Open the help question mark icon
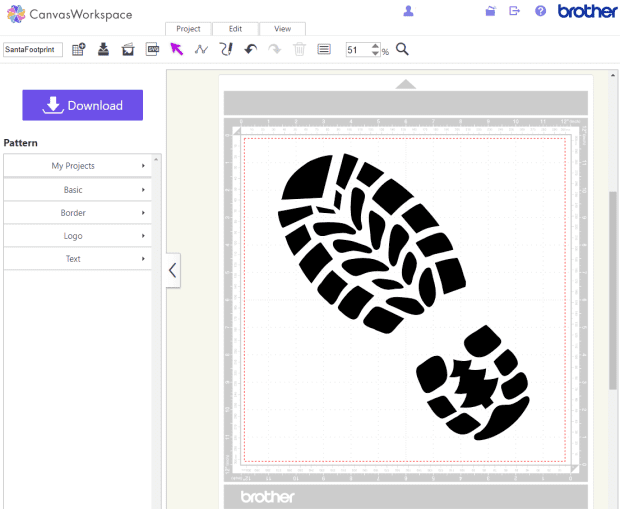620x509 pixels. pos(540,11)
